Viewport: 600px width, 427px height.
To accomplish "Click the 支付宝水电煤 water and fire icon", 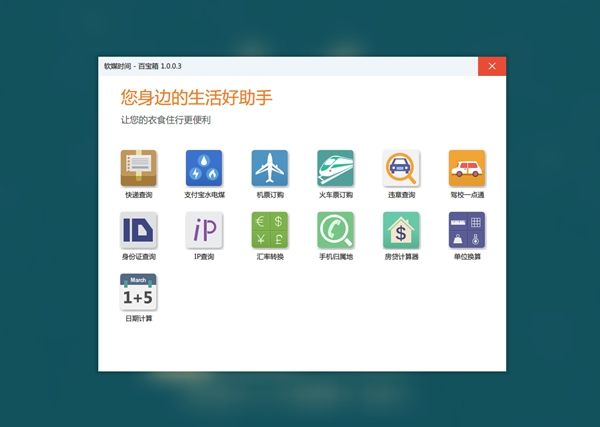I will coord(204,168).
